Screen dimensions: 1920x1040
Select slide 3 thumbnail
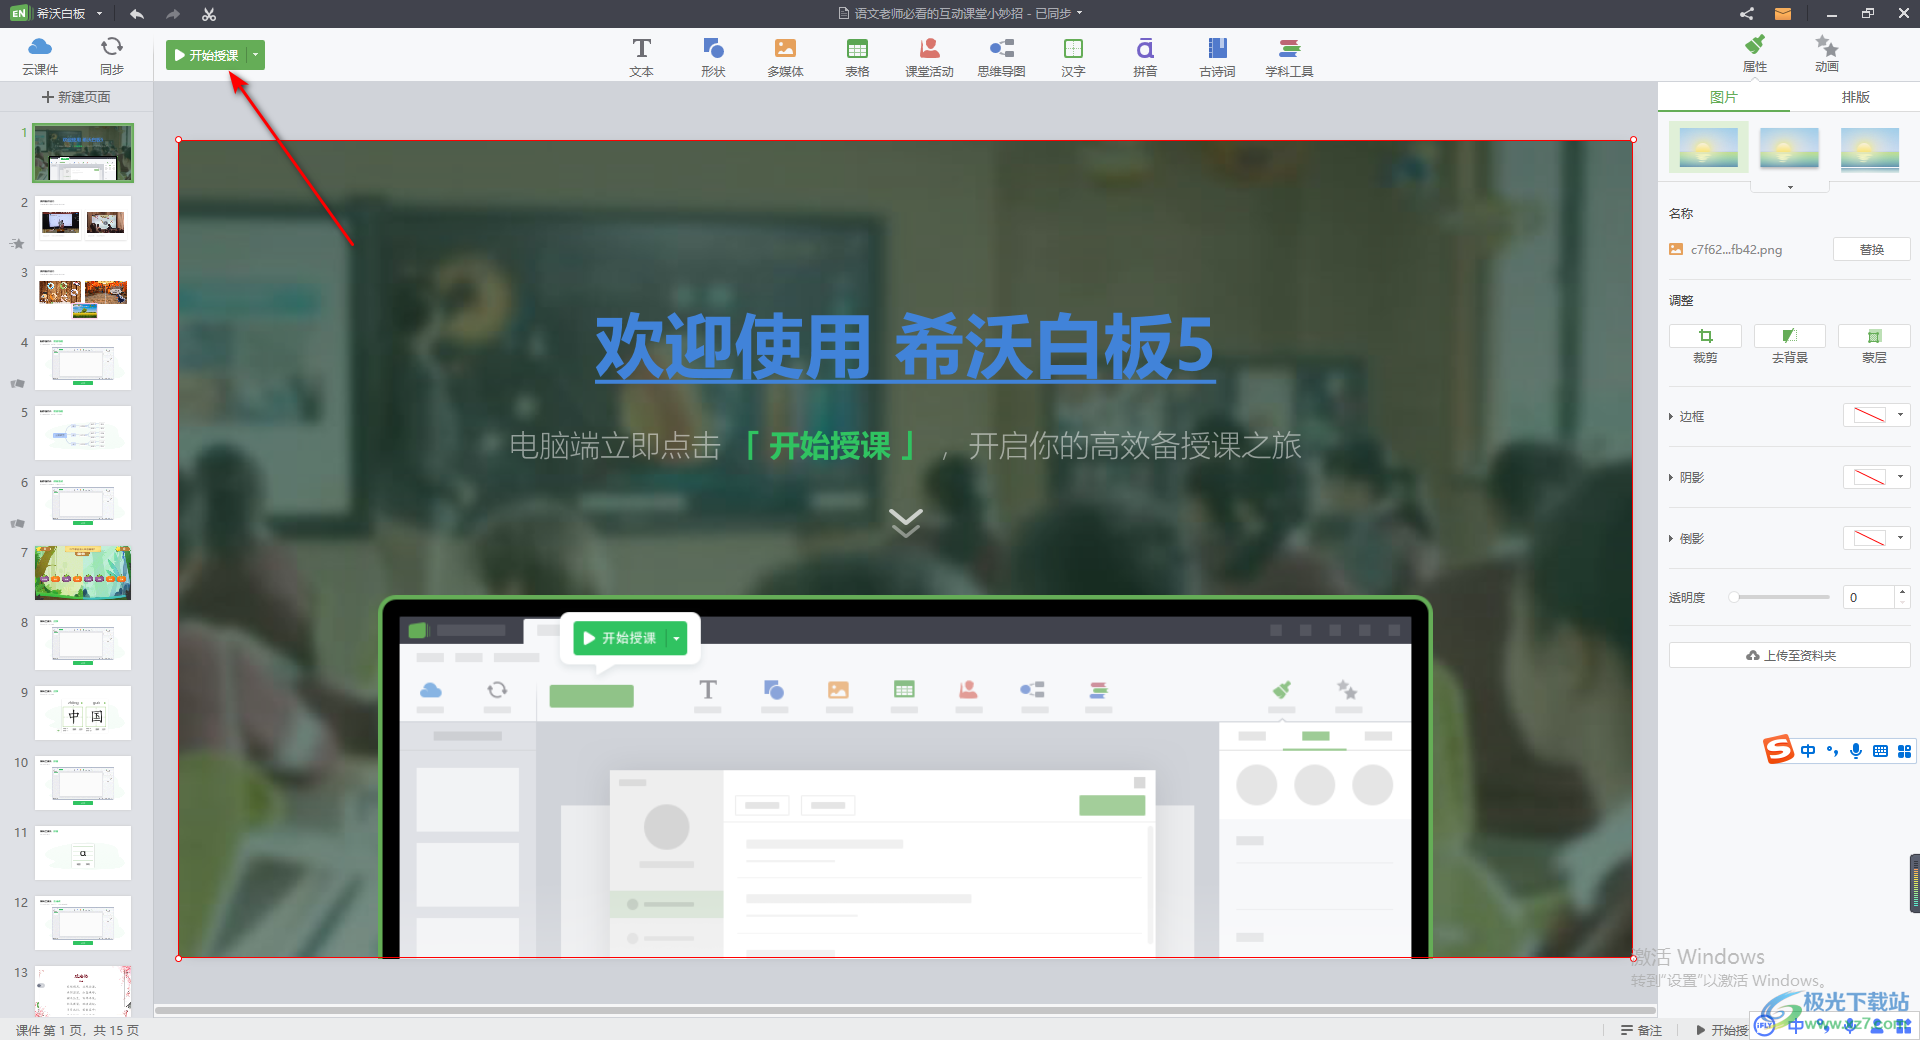pyautogui.click(x=83, y=292)
